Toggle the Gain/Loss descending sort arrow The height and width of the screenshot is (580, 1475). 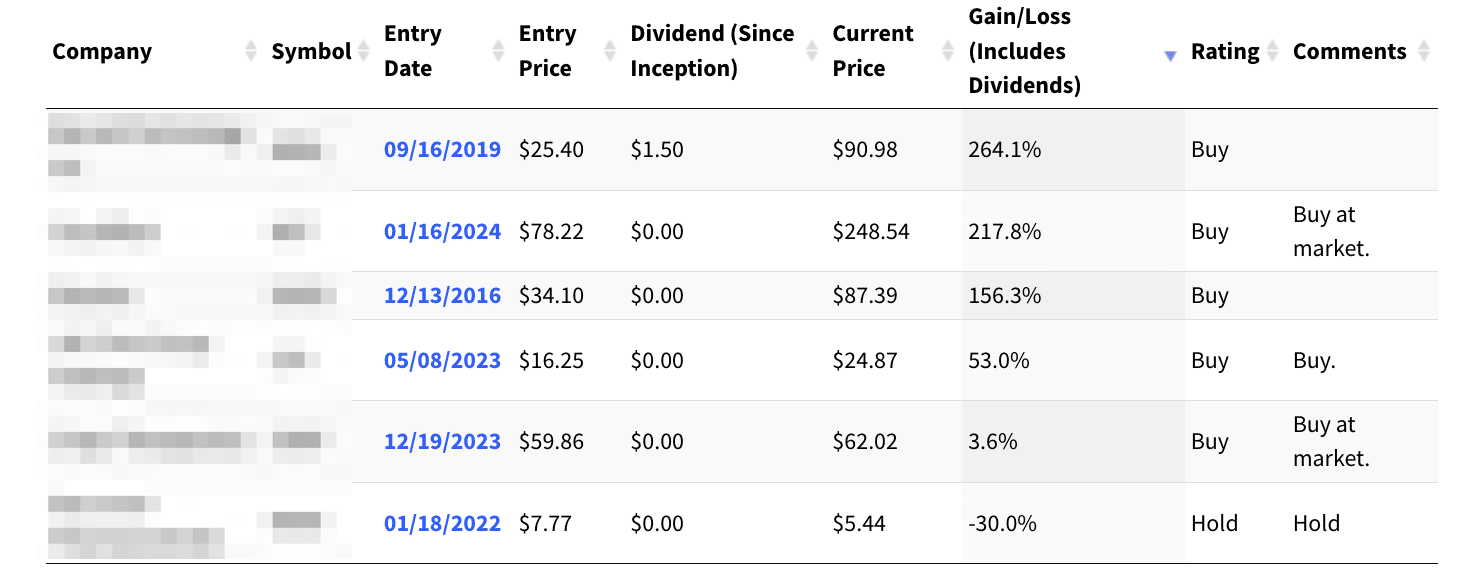click(x=1170, y=57)
